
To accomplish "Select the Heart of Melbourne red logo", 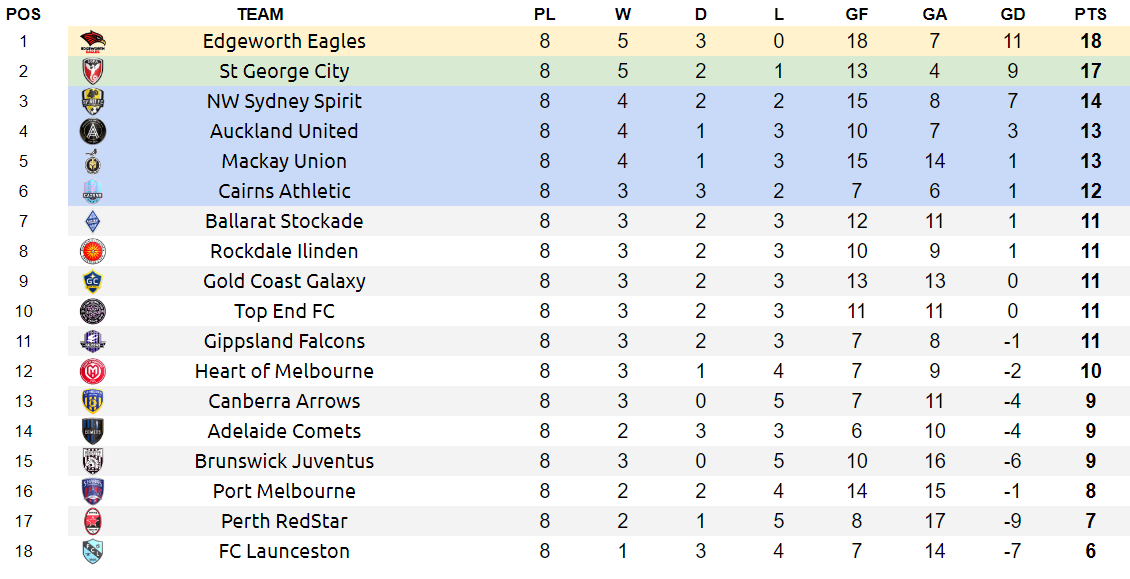I will [93, 371].
